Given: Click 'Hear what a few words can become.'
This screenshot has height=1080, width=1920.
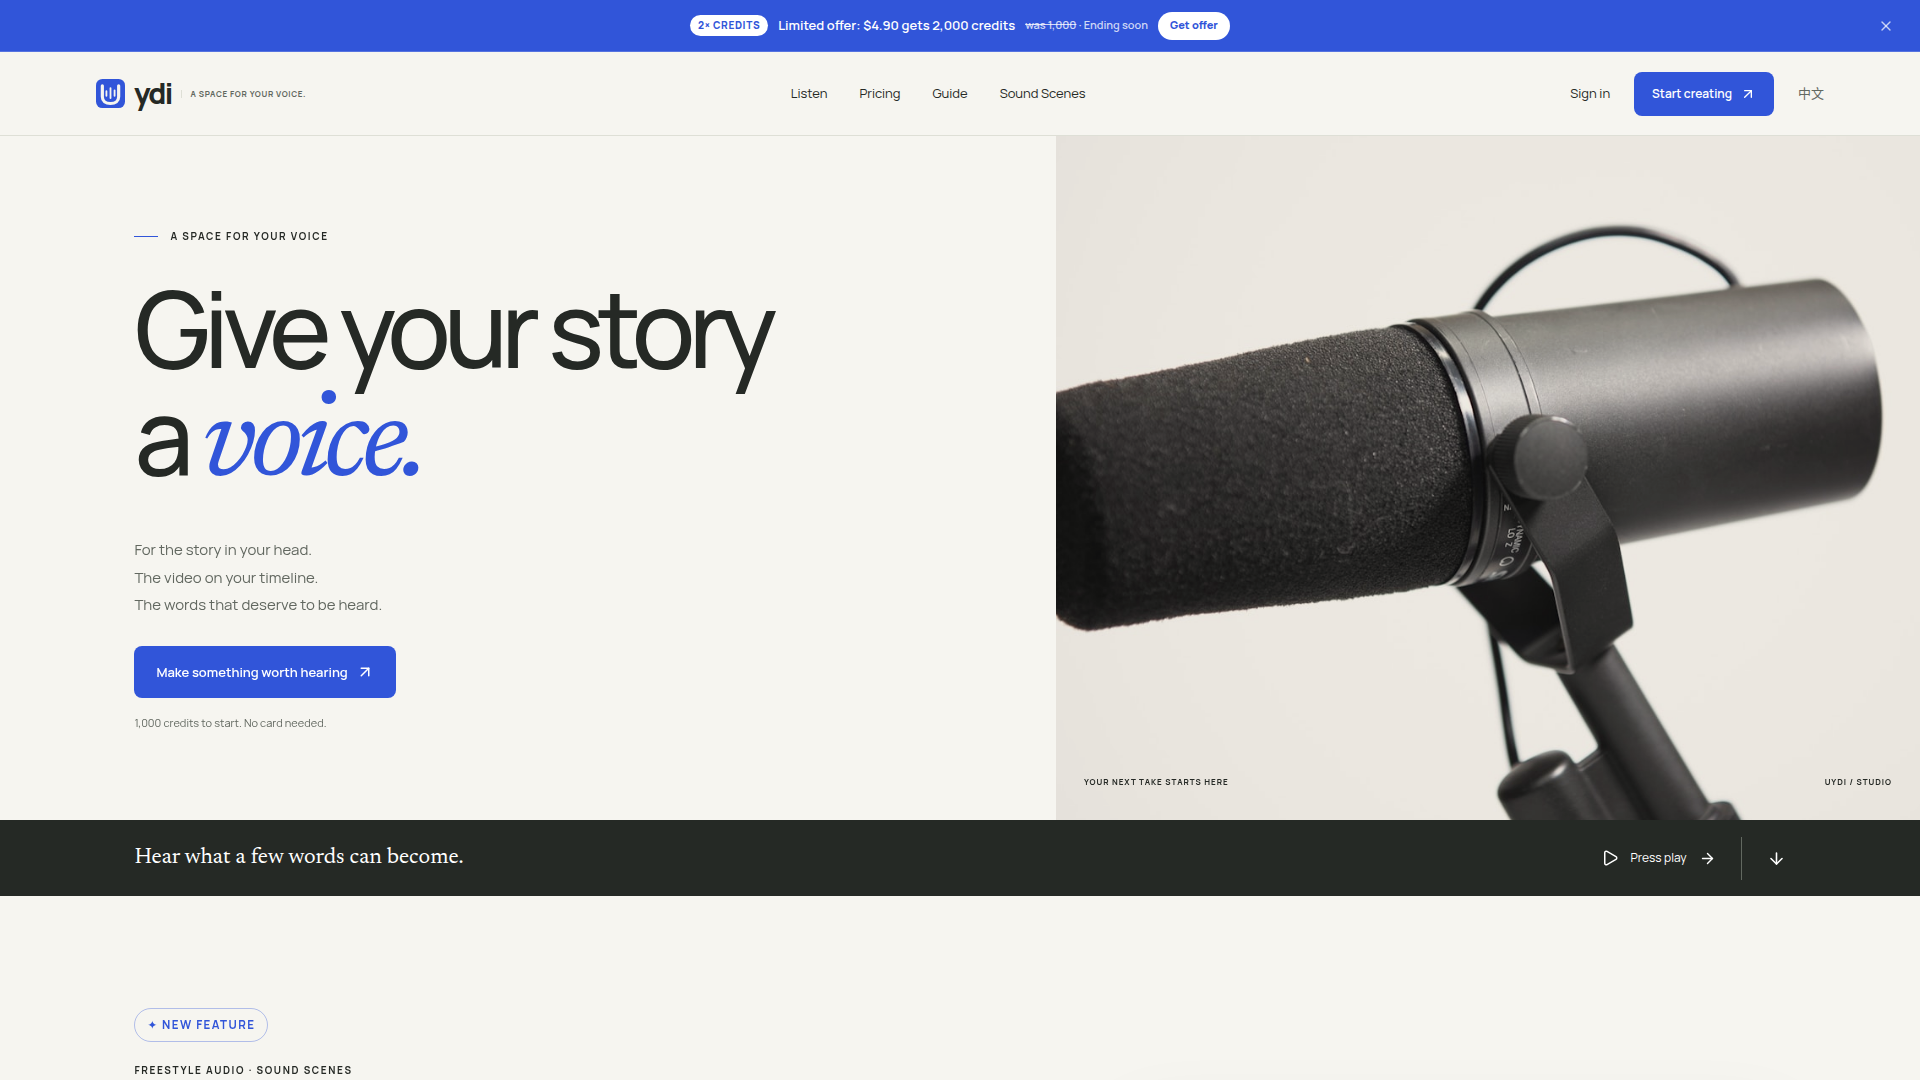Looking at the screenshot, I should click(299, 856).
